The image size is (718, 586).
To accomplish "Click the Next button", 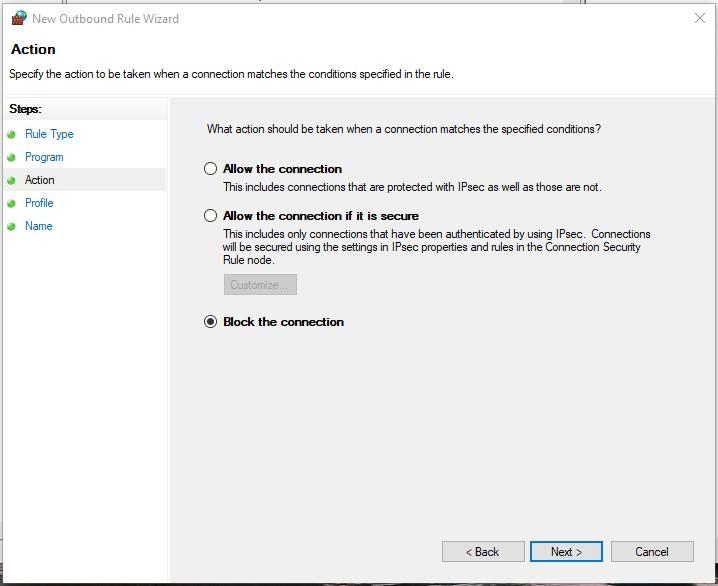I will click(x=566, y=552).
